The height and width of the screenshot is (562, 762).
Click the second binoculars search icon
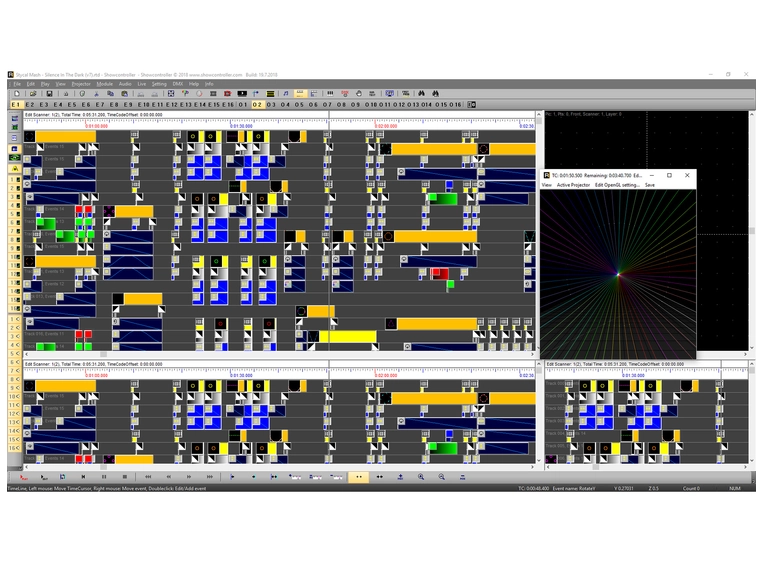[x=435, y=93]
